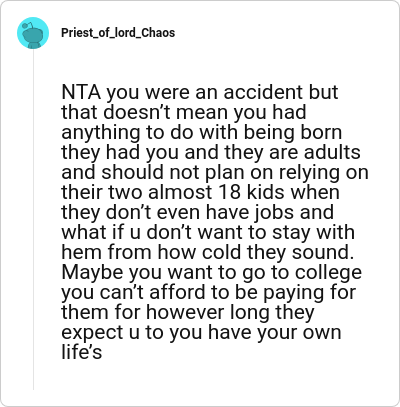This screenshot has width=400, height=407.
Task: Collapse the comment via the vertical thread line
Action: [x=33, y=220]
